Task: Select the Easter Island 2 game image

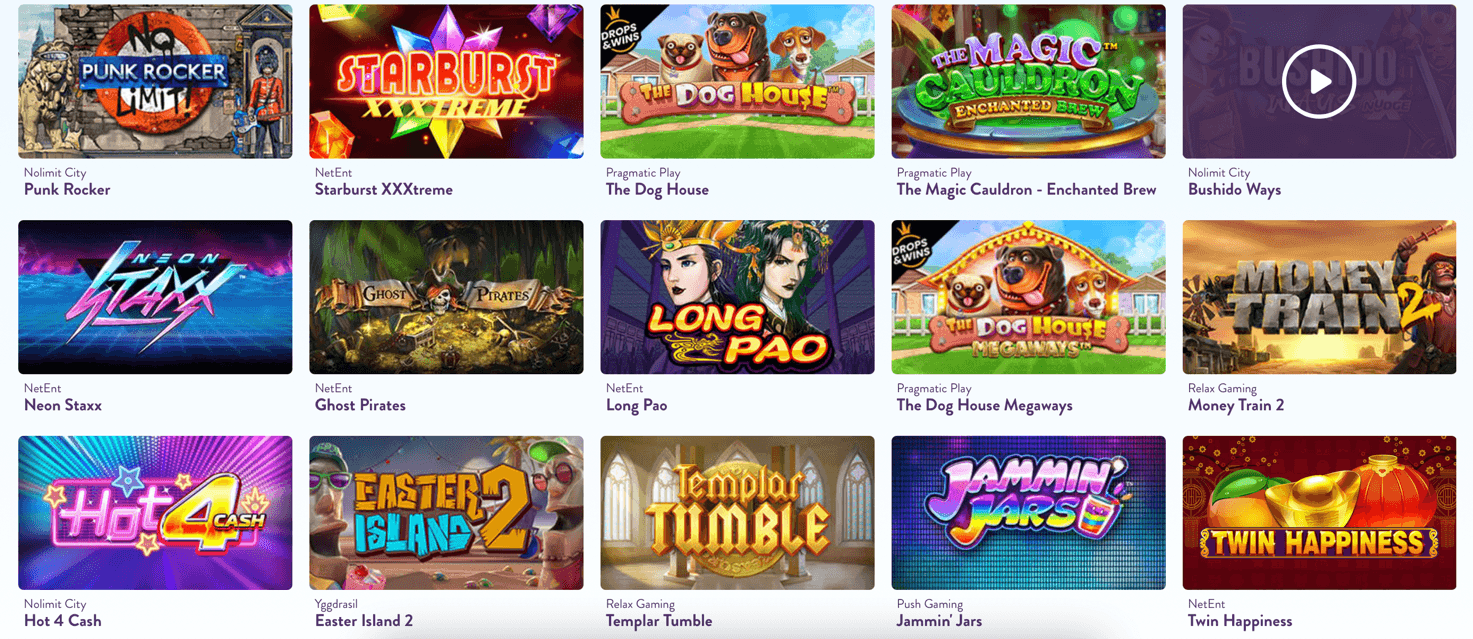Action: [x=446, y=513]
